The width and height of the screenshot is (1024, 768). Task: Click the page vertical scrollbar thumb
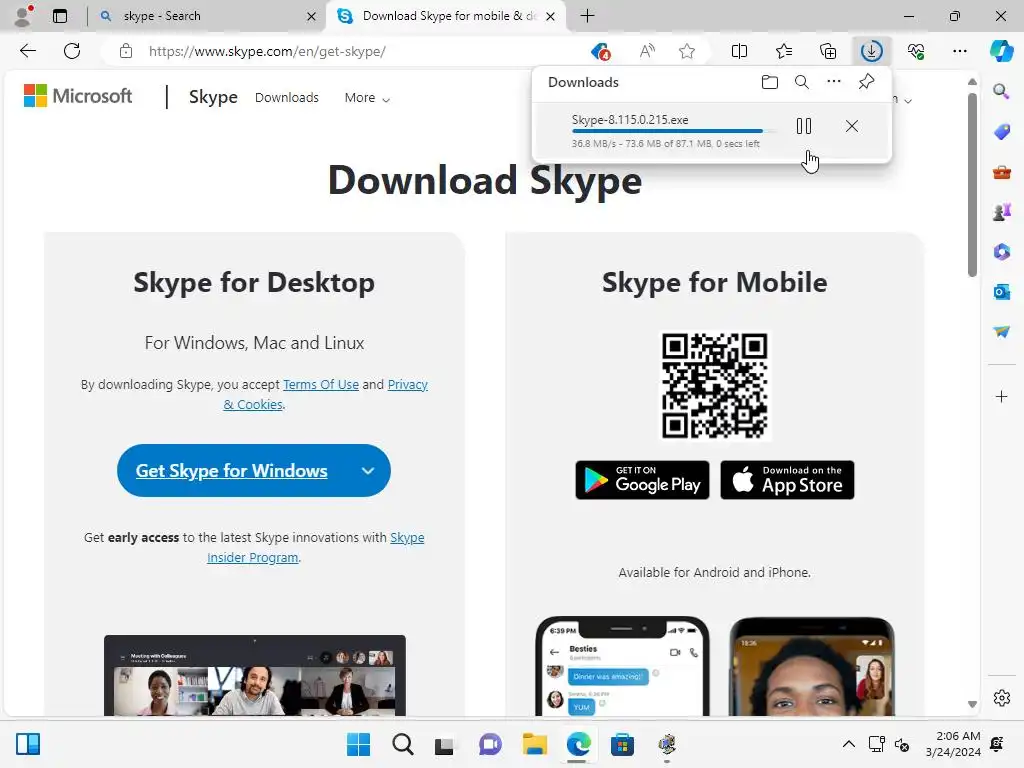click(x=972, y=184)
